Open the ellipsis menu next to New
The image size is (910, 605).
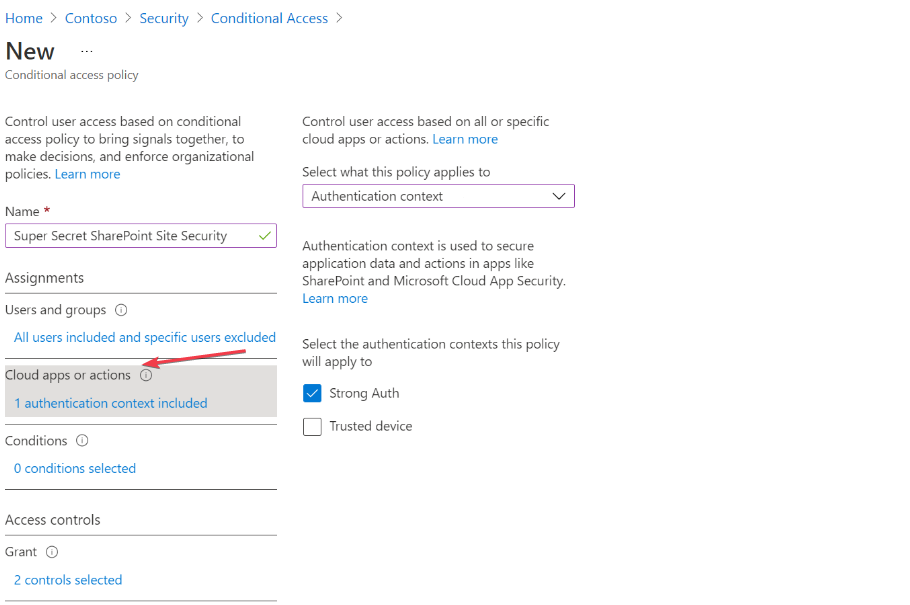pyautogui.click(x=87, y=51)
